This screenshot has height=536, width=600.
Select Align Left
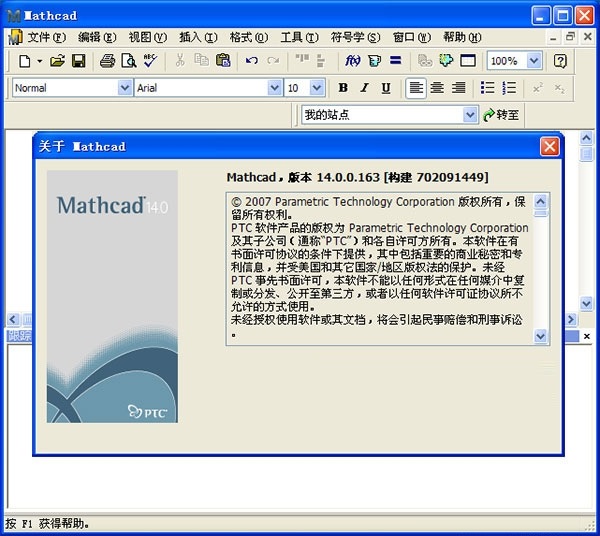click(x=416, y=88)
